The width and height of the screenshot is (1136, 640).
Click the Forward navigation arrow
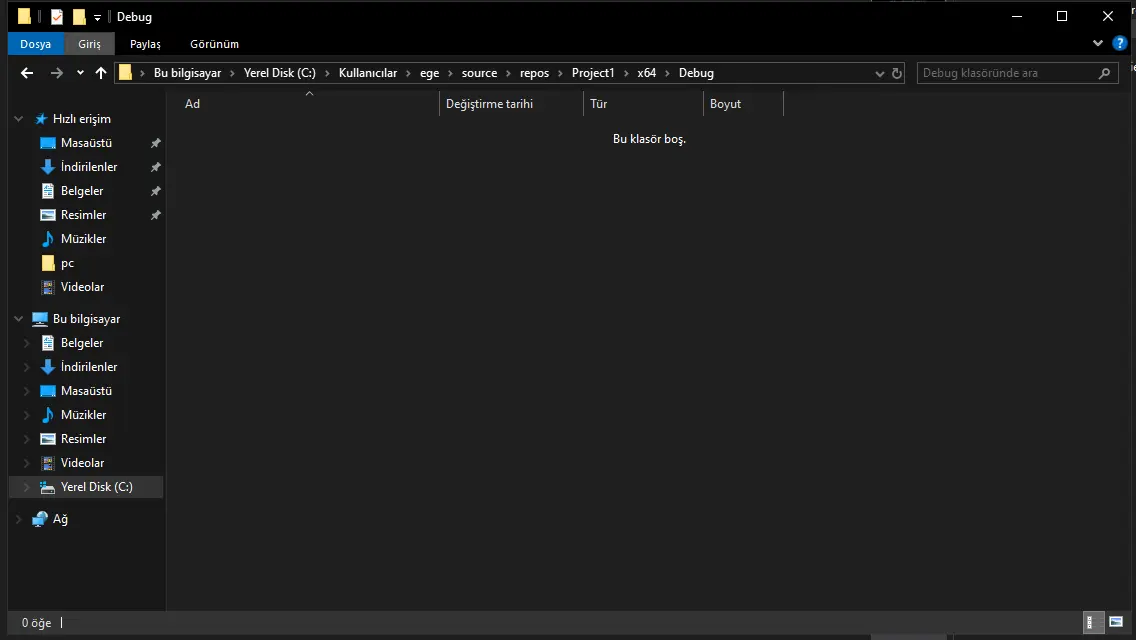57,72
